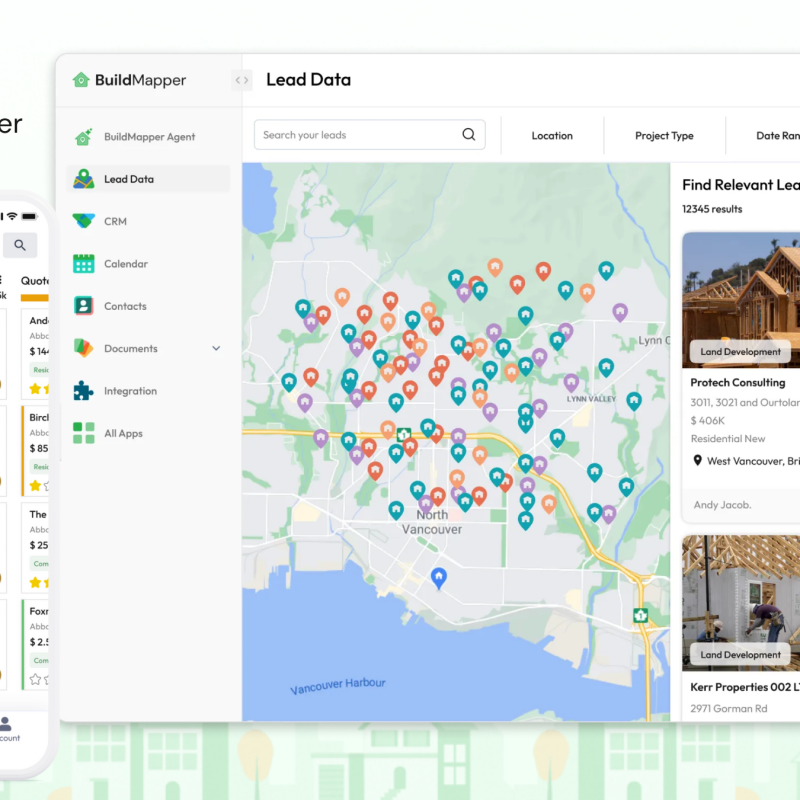Image resolution: width=800 pixels, height=800 pixels.
Task: Click the magnifier icon in leads search
Action: click(468, 134)
